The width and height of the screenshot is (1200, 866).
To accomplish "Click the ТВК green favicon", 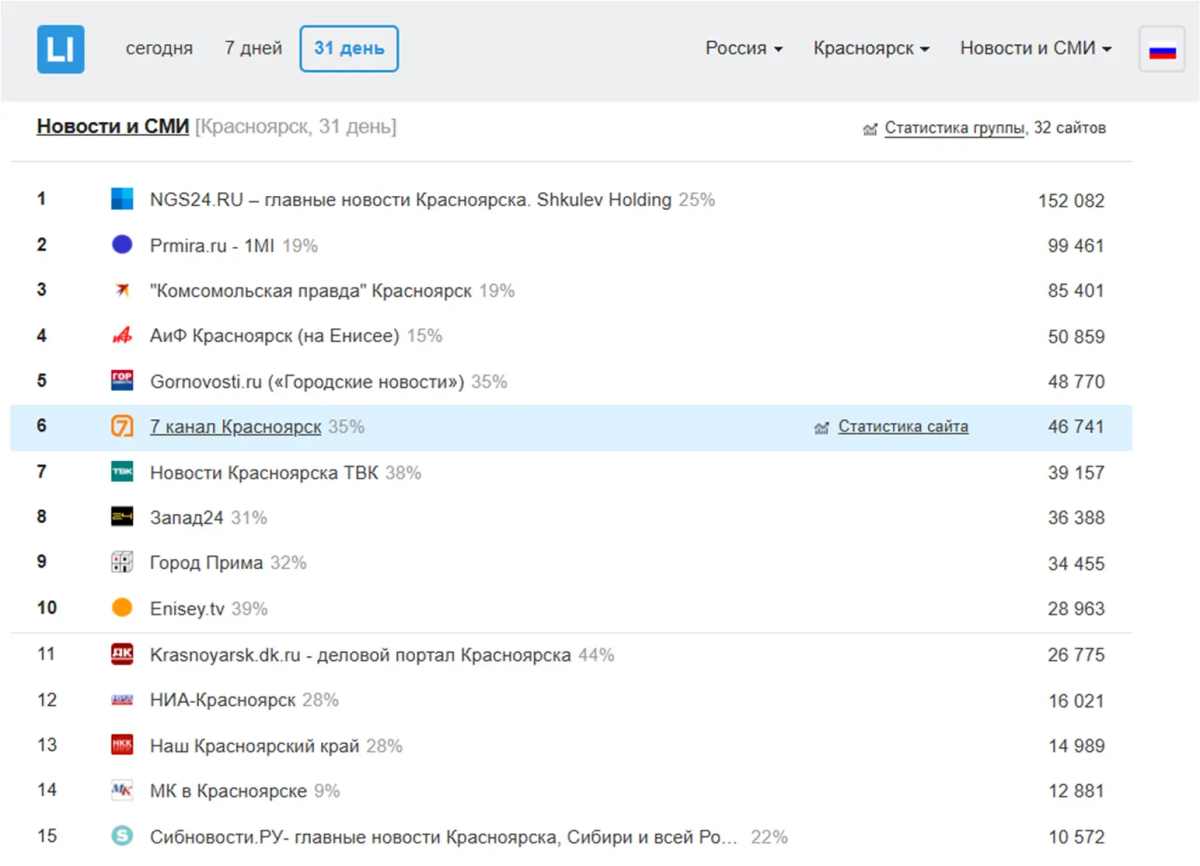I will point(122,472).
